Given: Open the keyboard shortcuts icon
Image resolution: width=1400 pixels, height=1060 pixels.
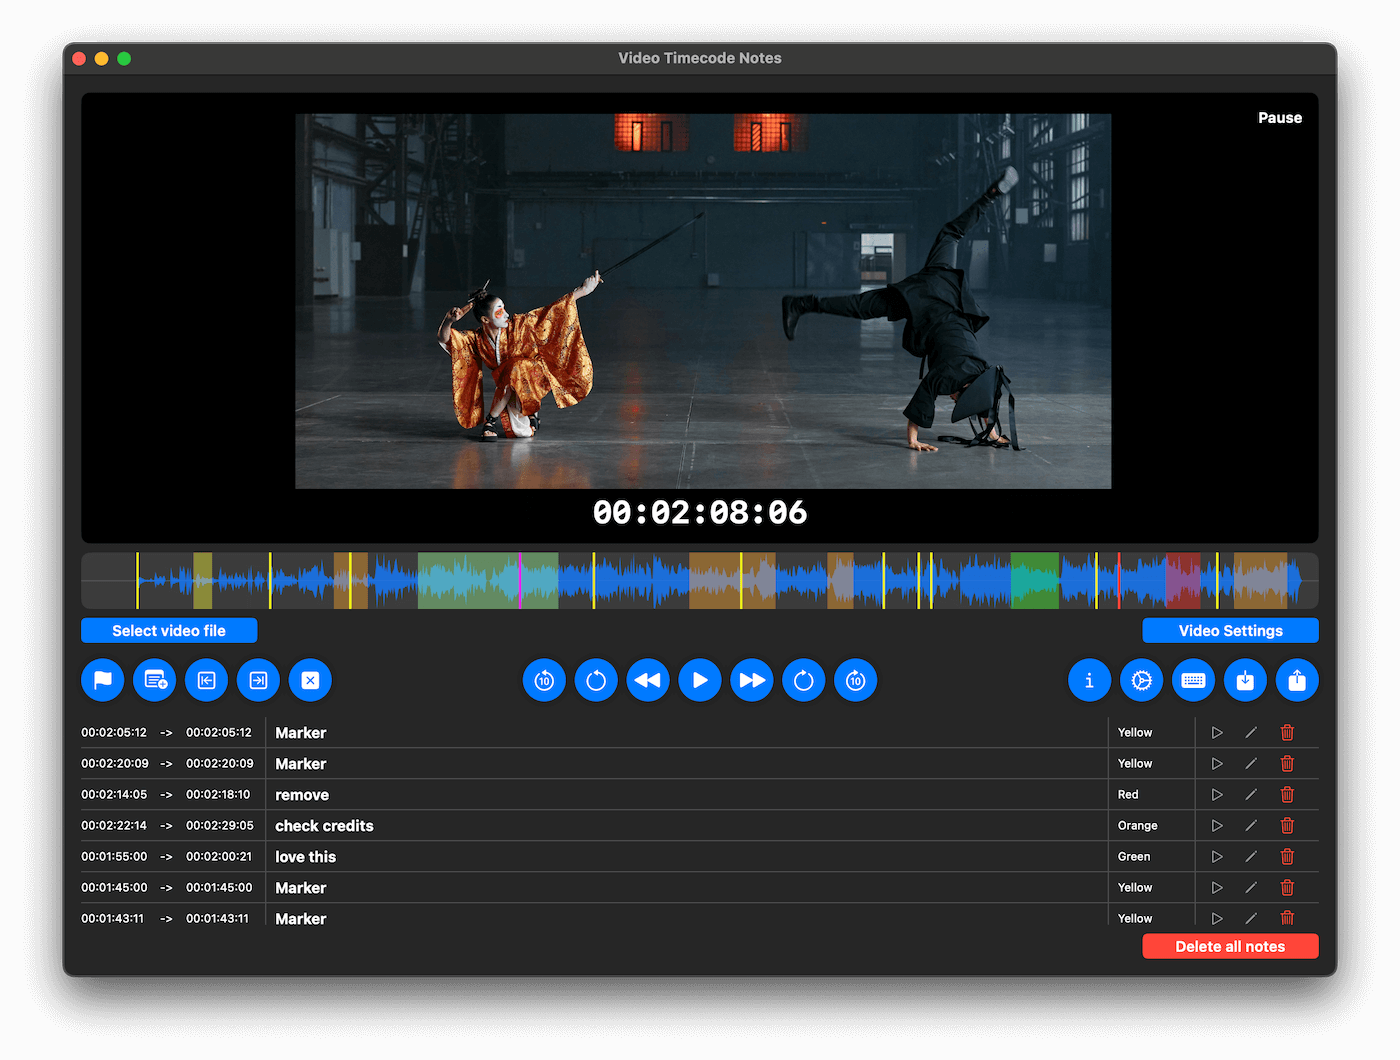Looking at the screenshot, I should pyautogui.click(x=1193, y=681).
